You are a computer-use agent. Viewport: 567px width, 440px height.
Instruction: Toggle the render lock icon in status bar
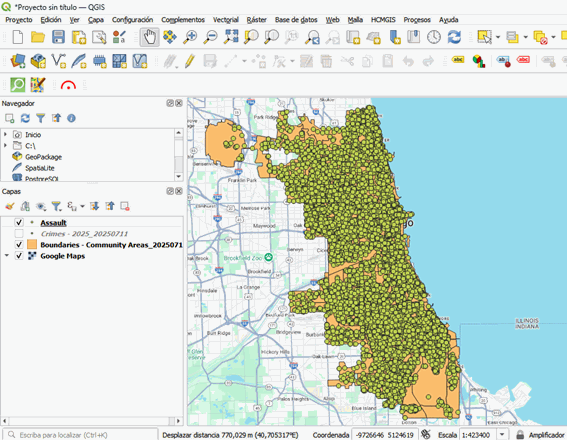click(x=520, y=435)
